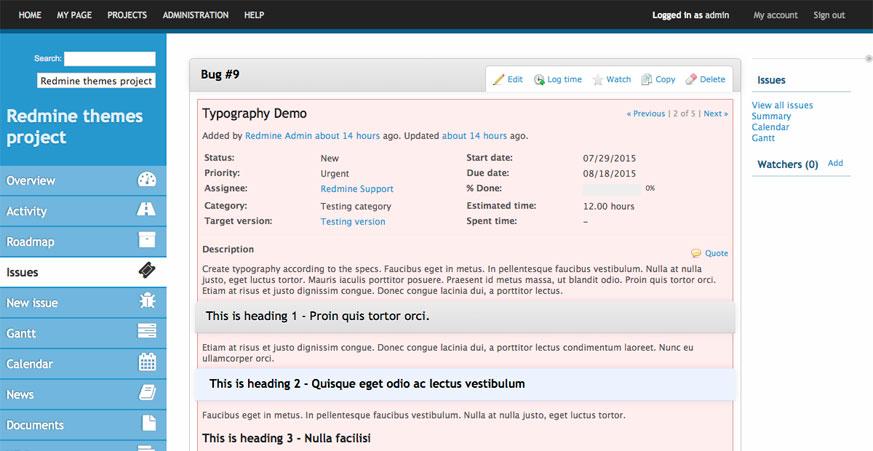Image resolution: width=873 pixels, height=451 pixels.
Task: Click the Delete link text
Action: point(713,80)
